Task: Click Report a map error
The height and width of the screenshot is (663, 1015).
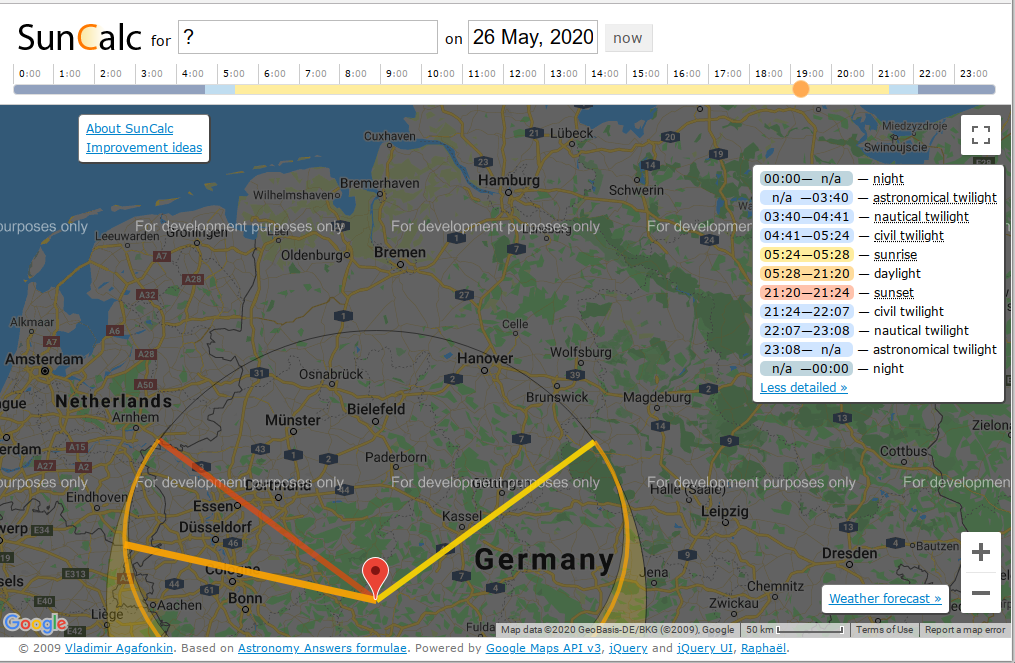Action: click(965, 629)
